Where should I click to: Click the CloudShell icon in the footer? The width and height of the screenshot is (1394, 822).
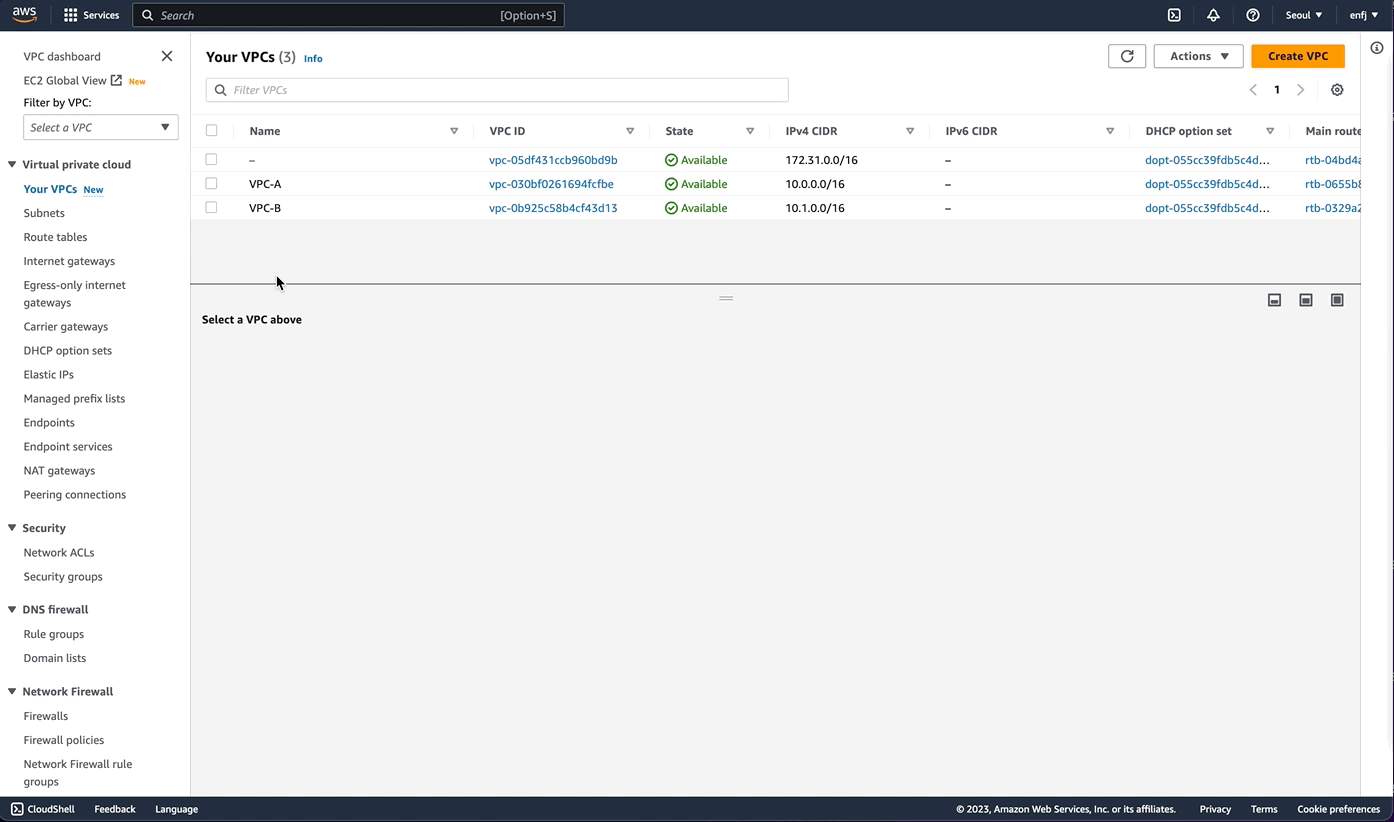pyautogui.click(x=17, y=809)
